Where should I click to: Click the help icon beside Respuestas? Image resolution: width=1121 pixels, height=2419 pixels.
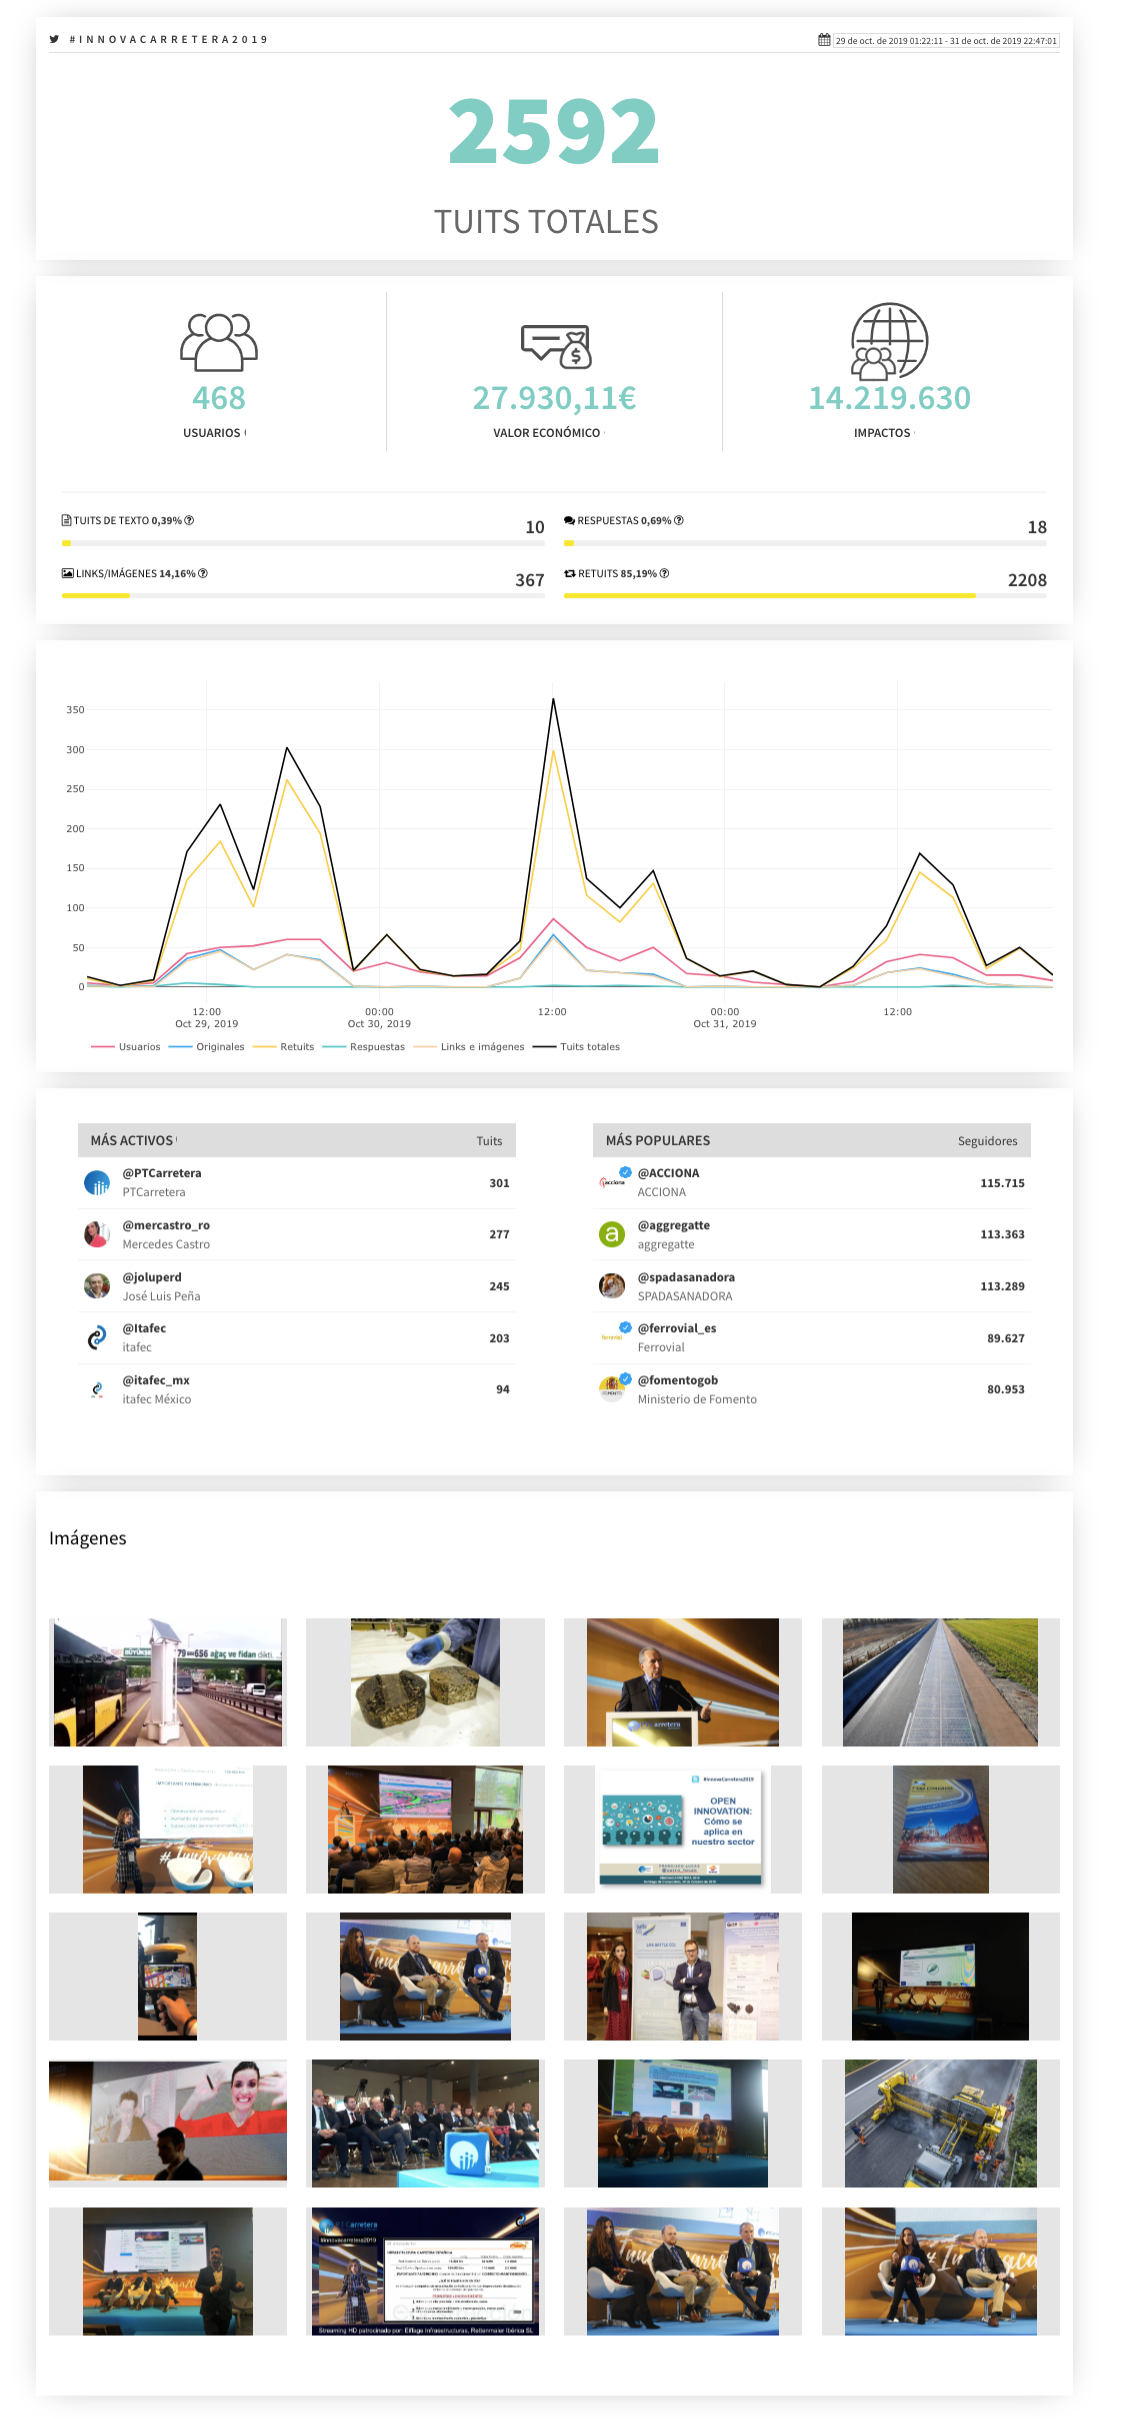[679, 520]
